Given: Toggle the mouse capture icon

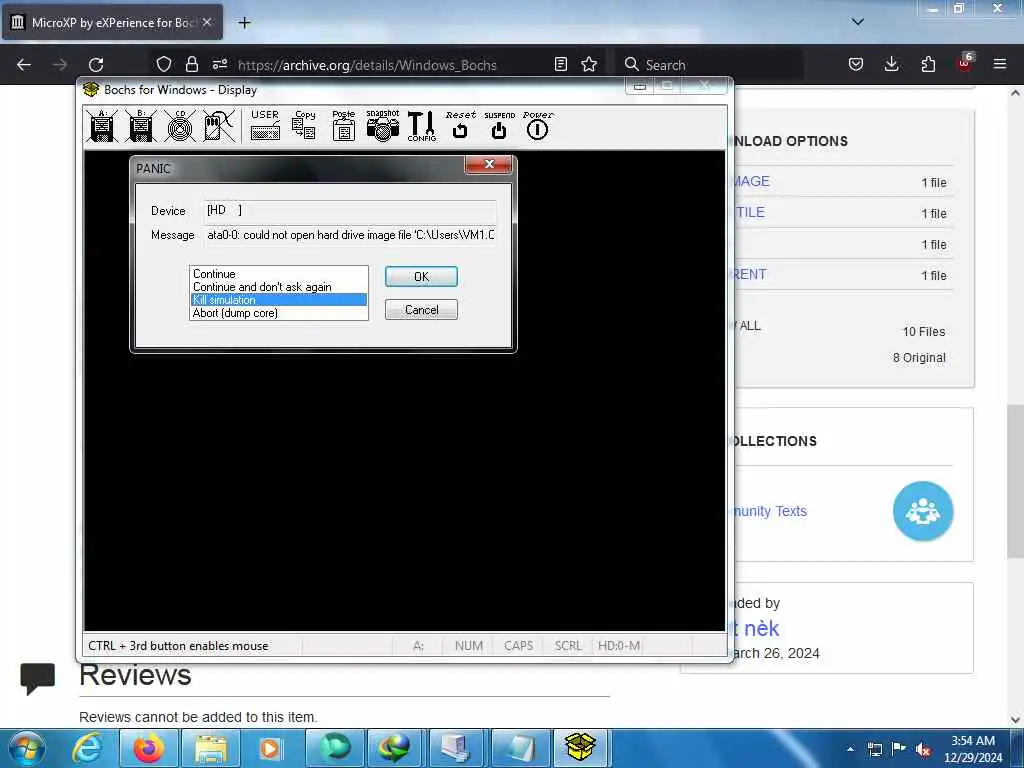Looking at the screenshot, I should [x=219, y=125].
